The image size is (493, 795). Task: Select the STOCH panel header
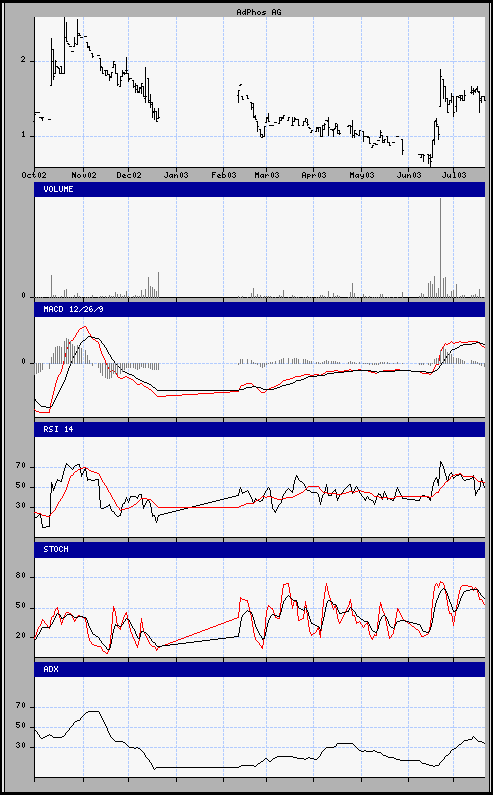pos(260,549)
